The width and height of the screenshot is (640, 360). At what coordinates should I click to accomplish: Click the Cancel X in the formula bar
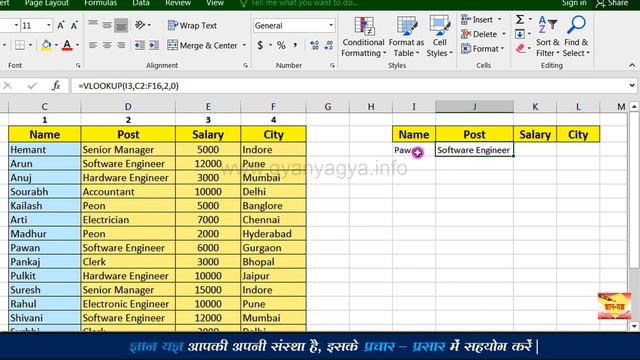click(x=7, y=86)
